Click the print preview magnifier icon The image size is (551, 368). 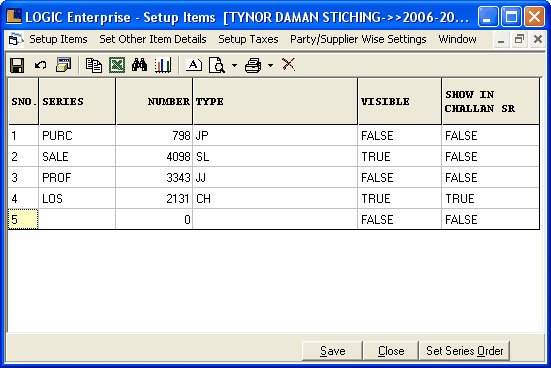click(216, 65)
